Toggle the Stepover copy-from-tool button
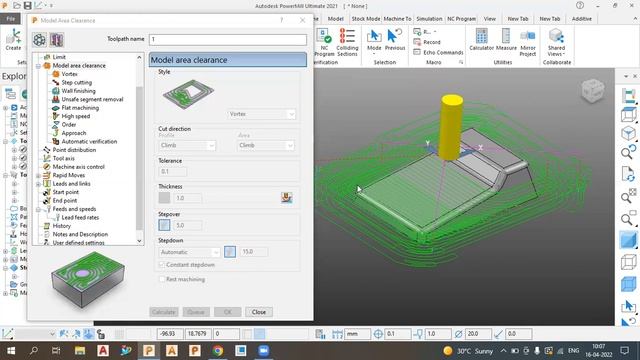 [x=164, y=225]
